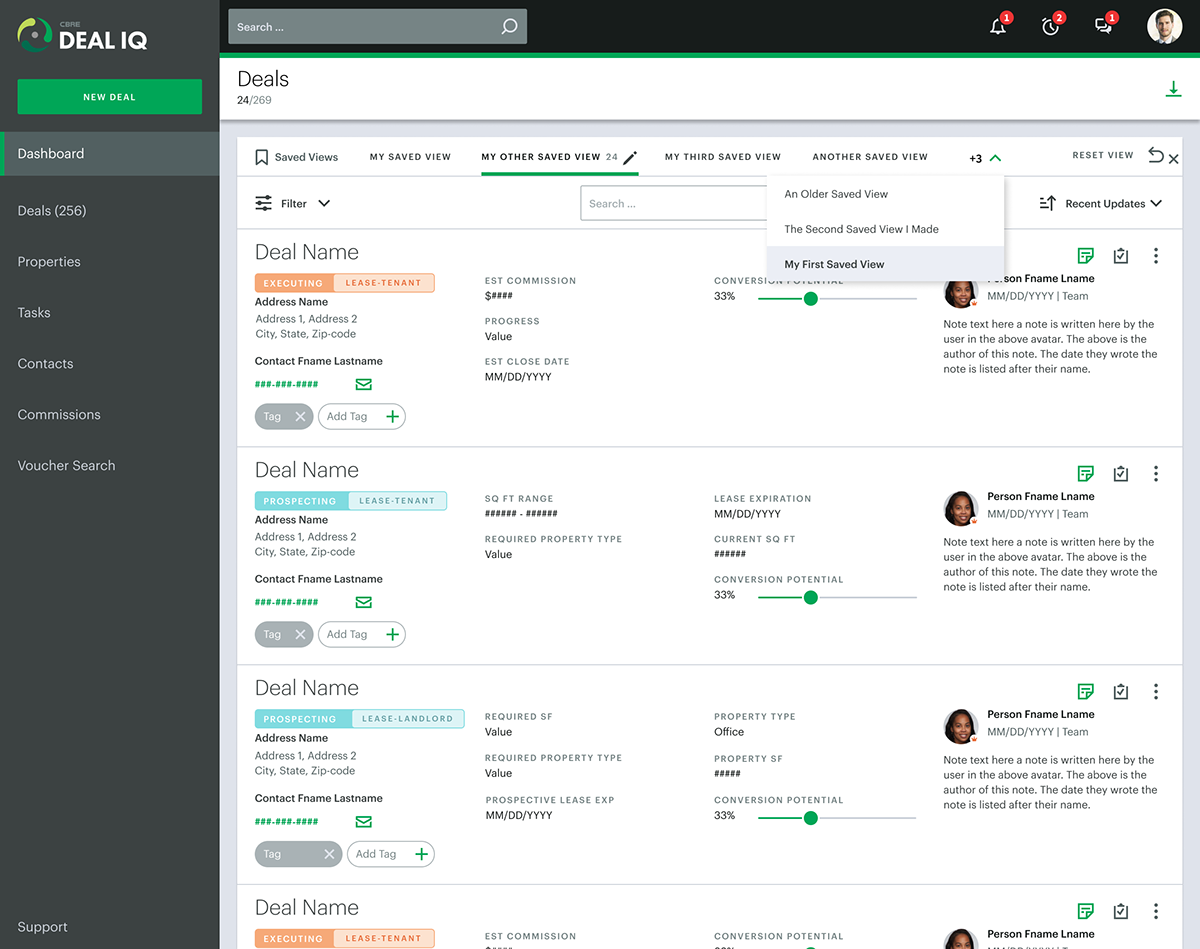The height and width of the screenshot is (949, 1200).
Task: Click Add Tag on Prospecting Lease-Landlord deal
Action: [x=391, y=854]
